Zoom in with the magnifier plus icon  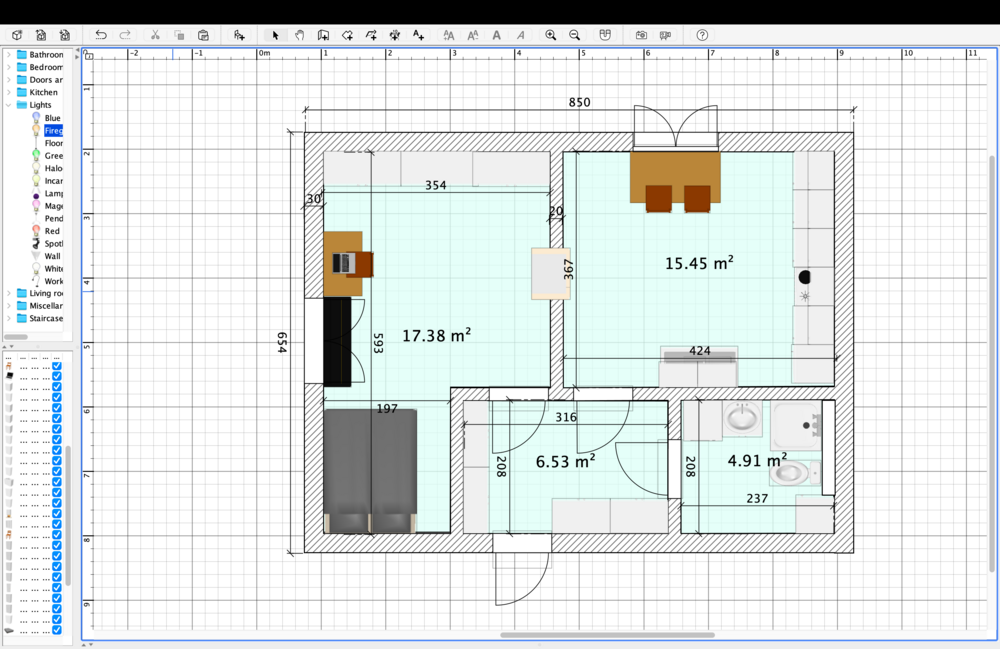coord(550,35)
